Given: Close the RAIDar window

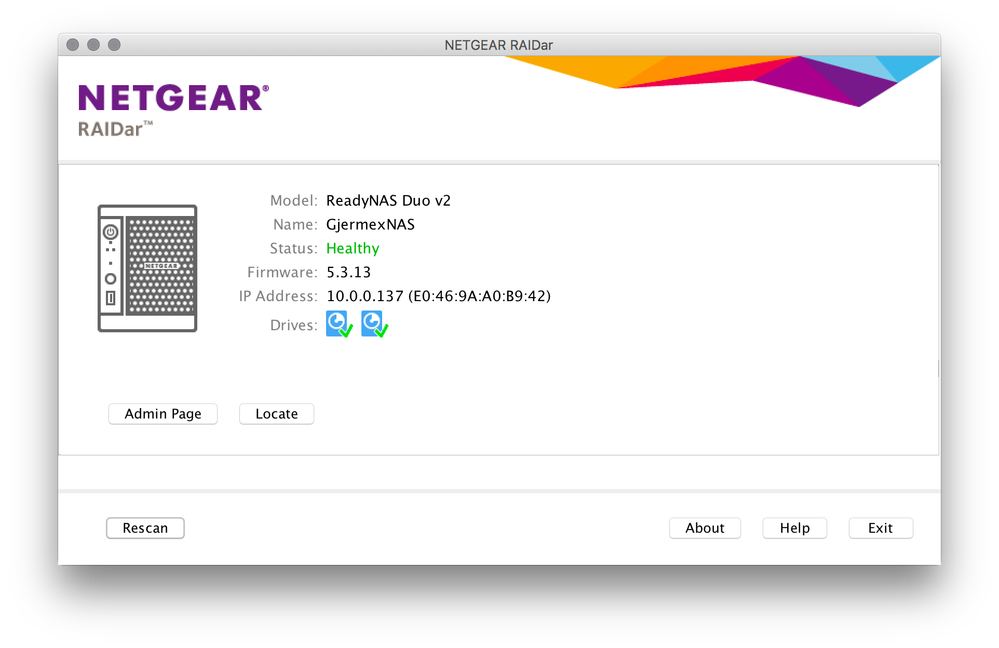Looking at the screenshot, I should (73, 45).
